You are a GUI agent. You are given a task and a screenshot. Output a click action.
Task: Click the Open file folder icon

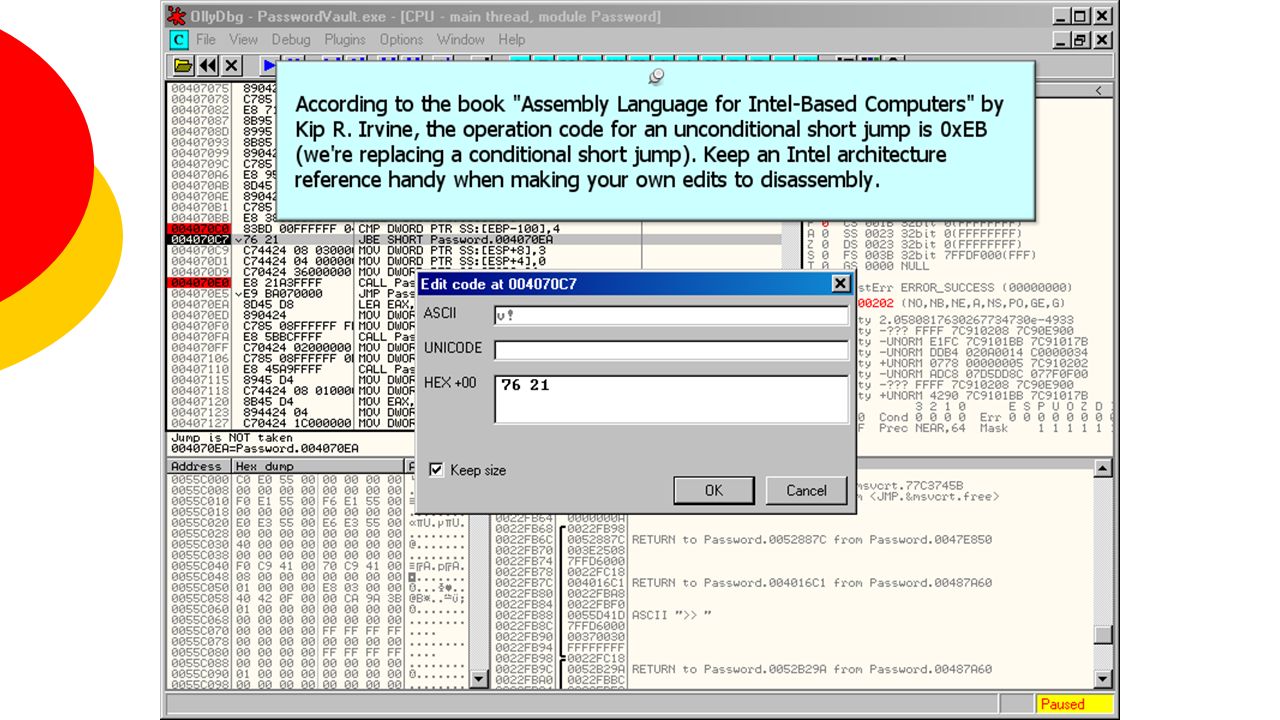(x=183, y=65)
